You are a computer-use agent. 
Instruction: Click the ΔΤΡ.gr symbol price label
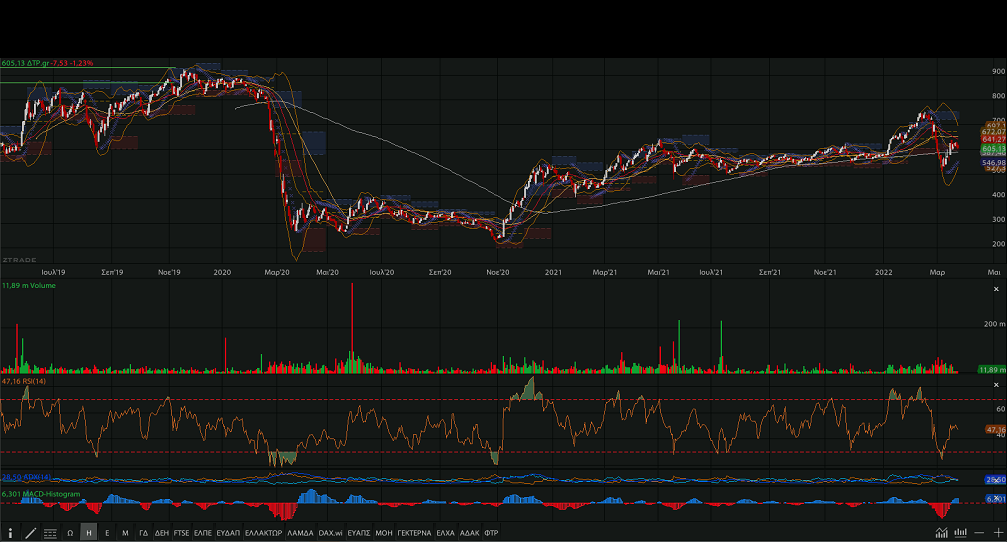coord(48,63)
